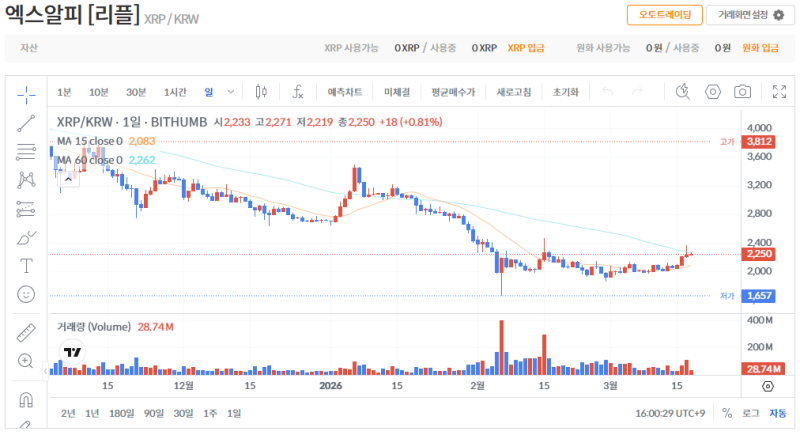The image size is (800, 435).
Task: Open the forecast and measurement tools
Action: 26,209
